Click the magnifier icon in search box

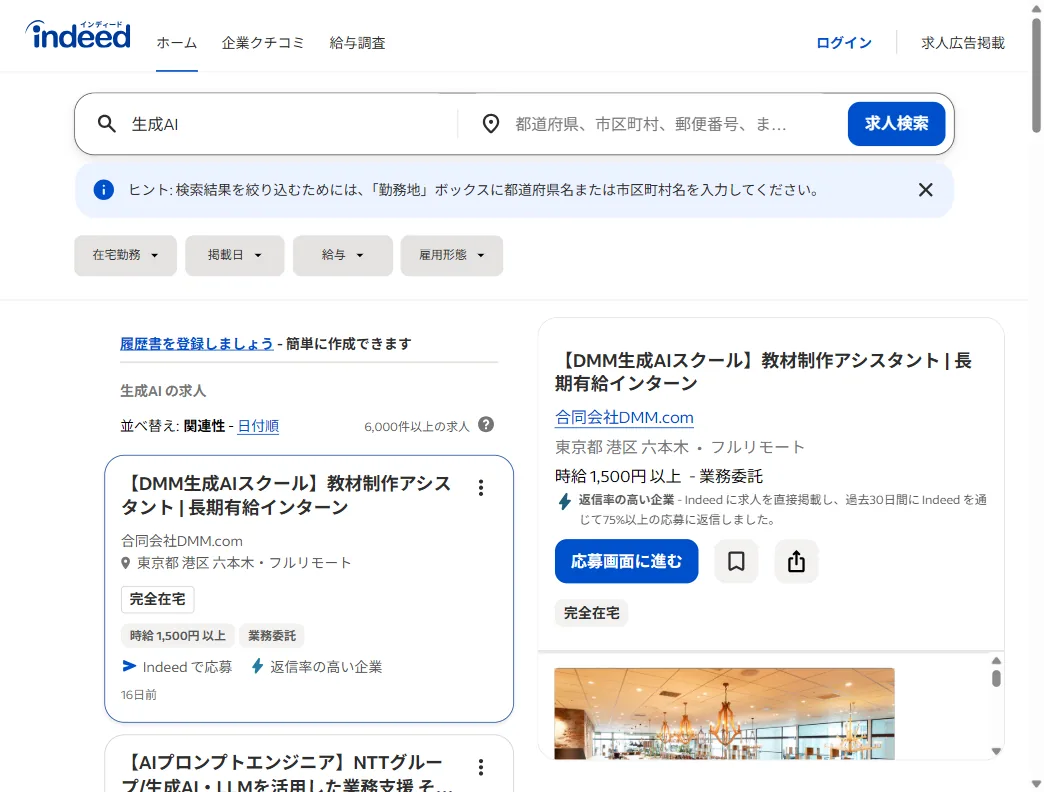tap(107, 124)
